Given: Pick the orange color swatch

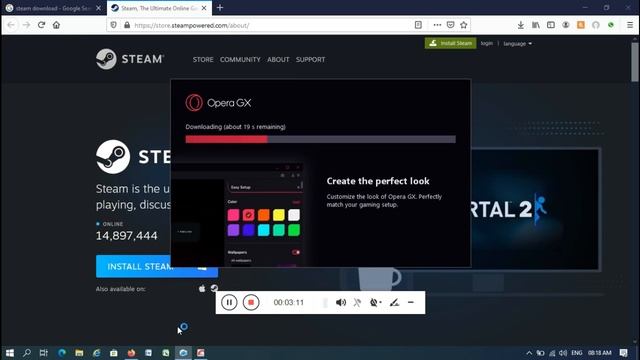Looking at the screenshot, I should [264, 215].
